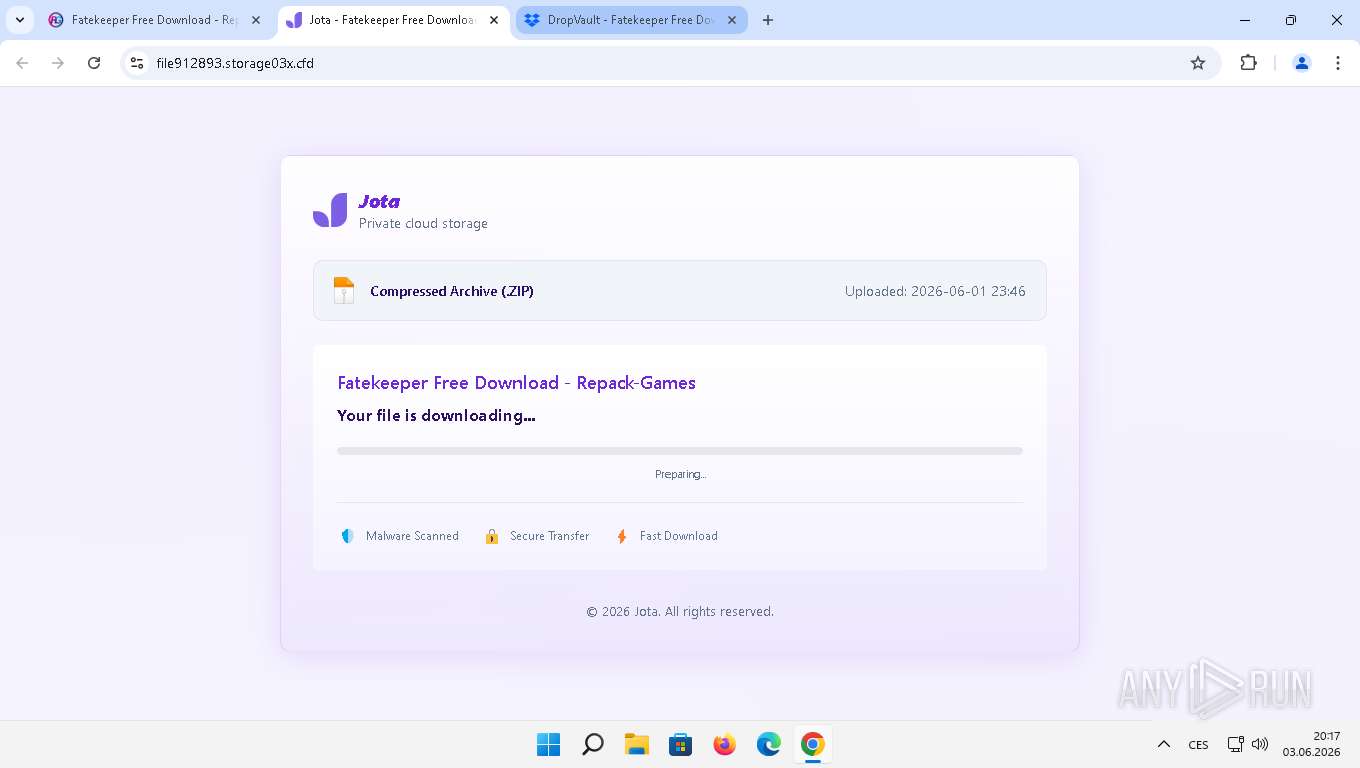Click the Fast Download label

679,536
